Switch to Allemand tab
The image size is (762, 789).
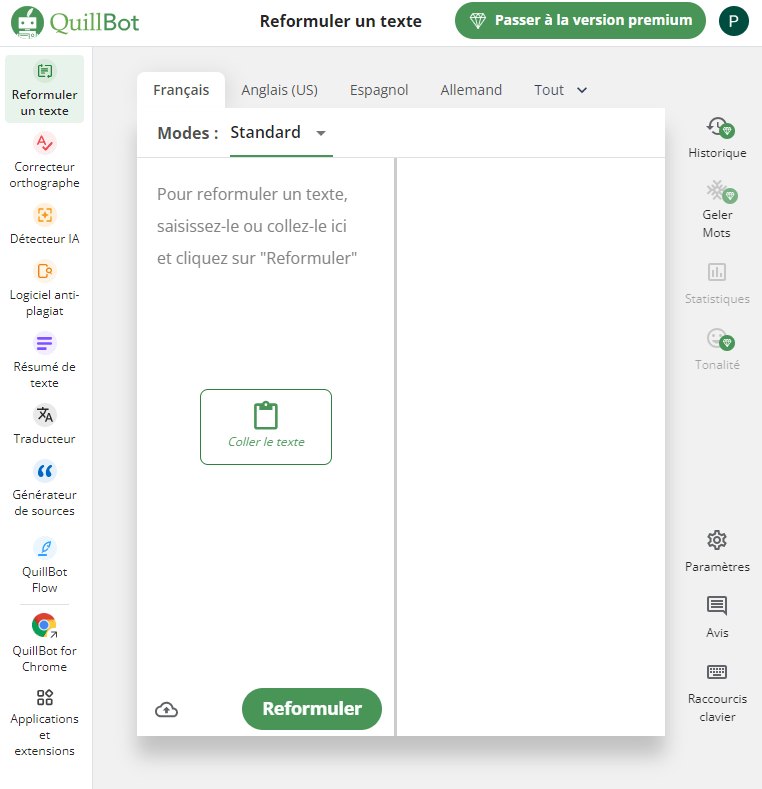click(471, 90)
